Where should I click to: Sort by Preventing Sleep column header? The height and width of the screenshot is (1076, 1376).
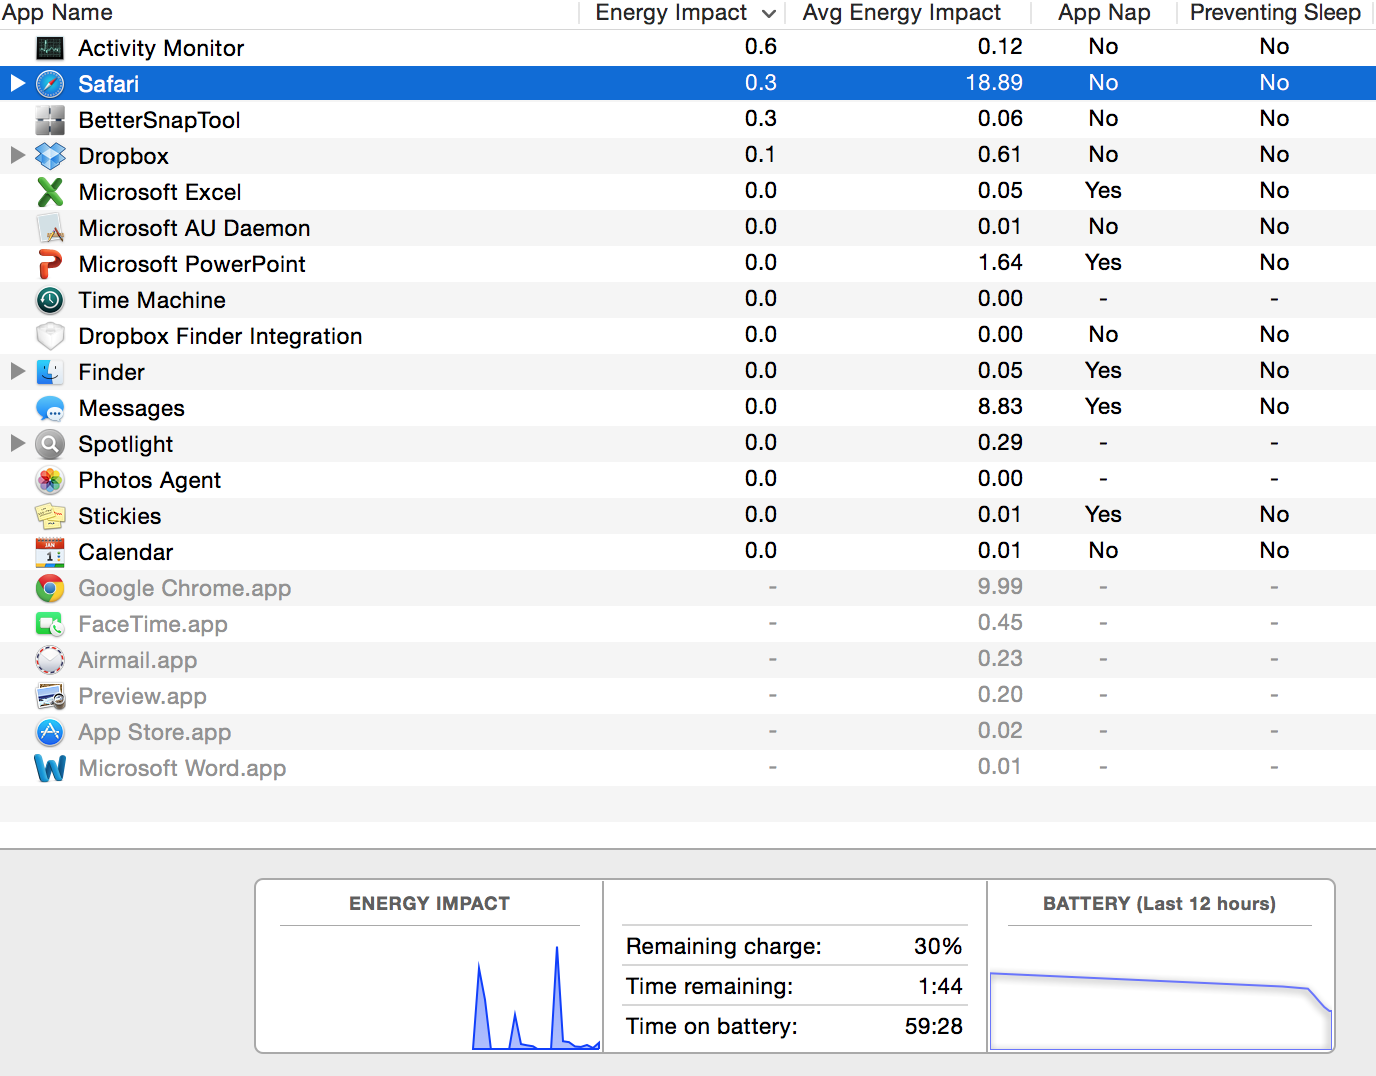point(1275,13)
